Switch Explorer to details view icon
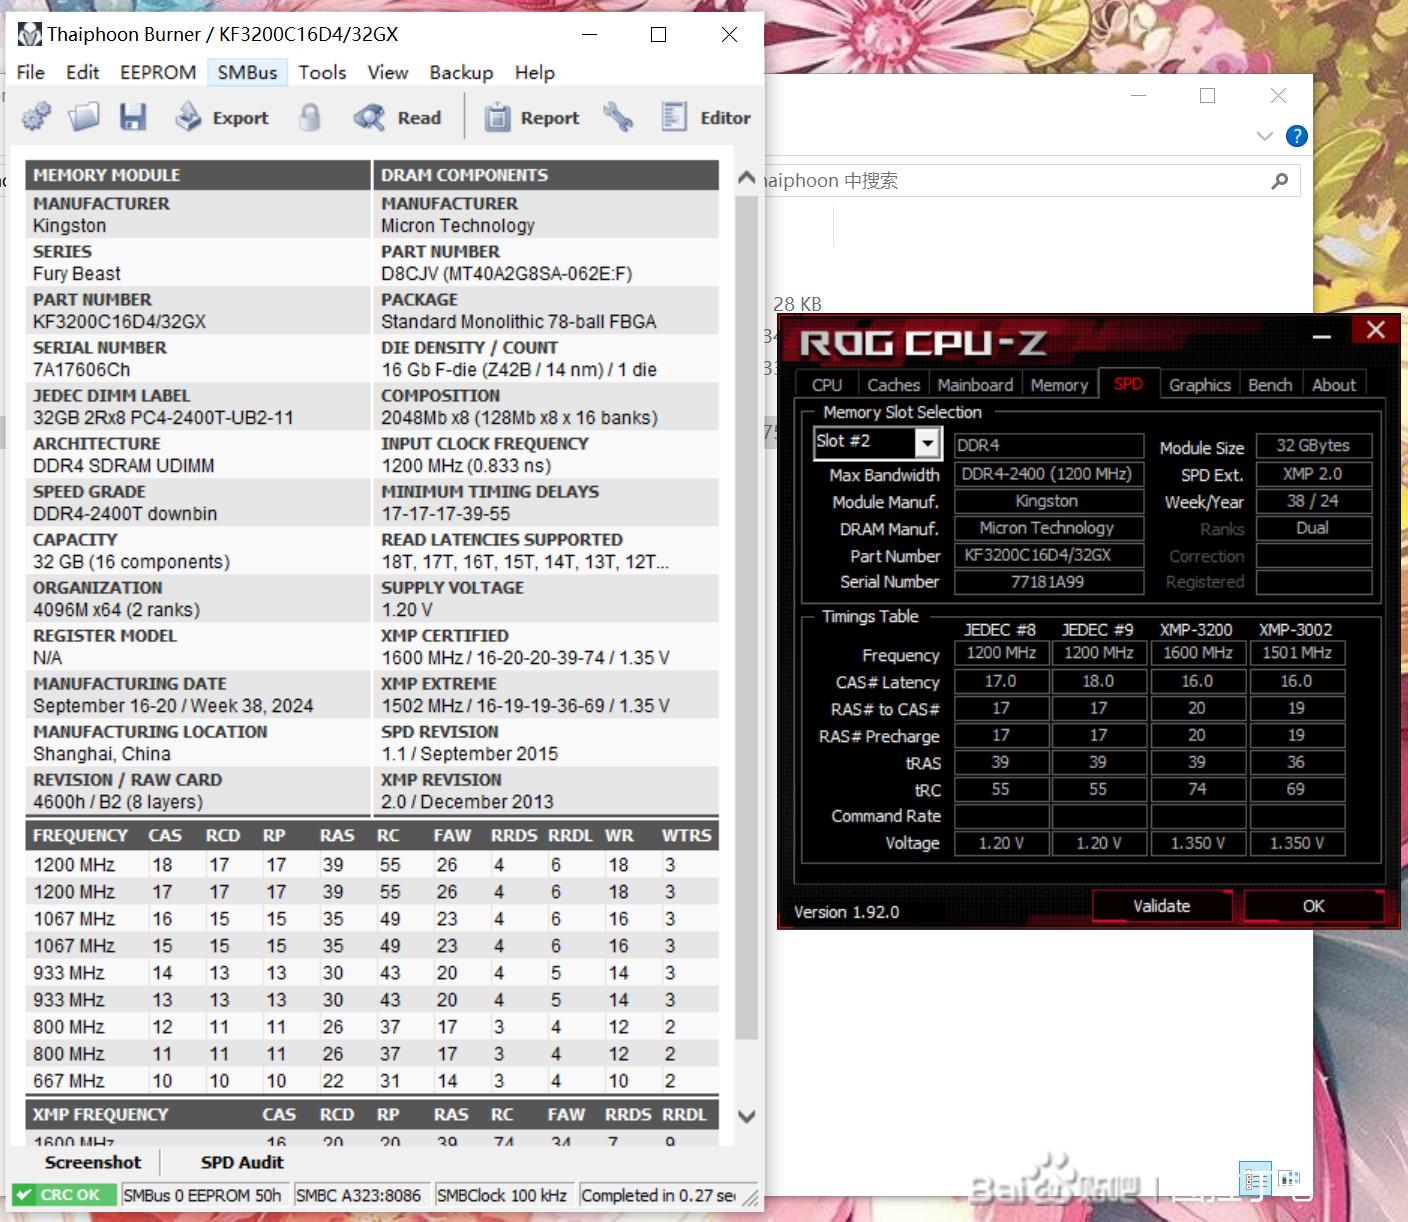Image resolution: width=1408 pixels, height=1222 pixels. click(1255, 1179)
